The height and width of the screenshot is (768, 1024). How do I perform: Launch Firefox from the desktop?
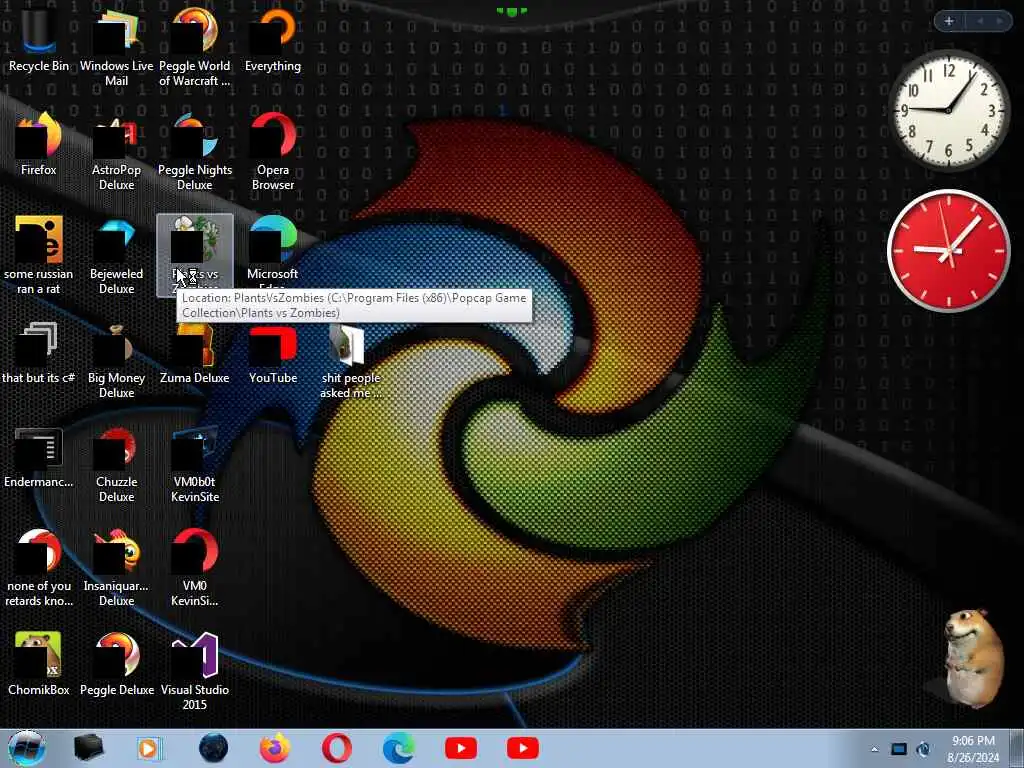[39, 145]
